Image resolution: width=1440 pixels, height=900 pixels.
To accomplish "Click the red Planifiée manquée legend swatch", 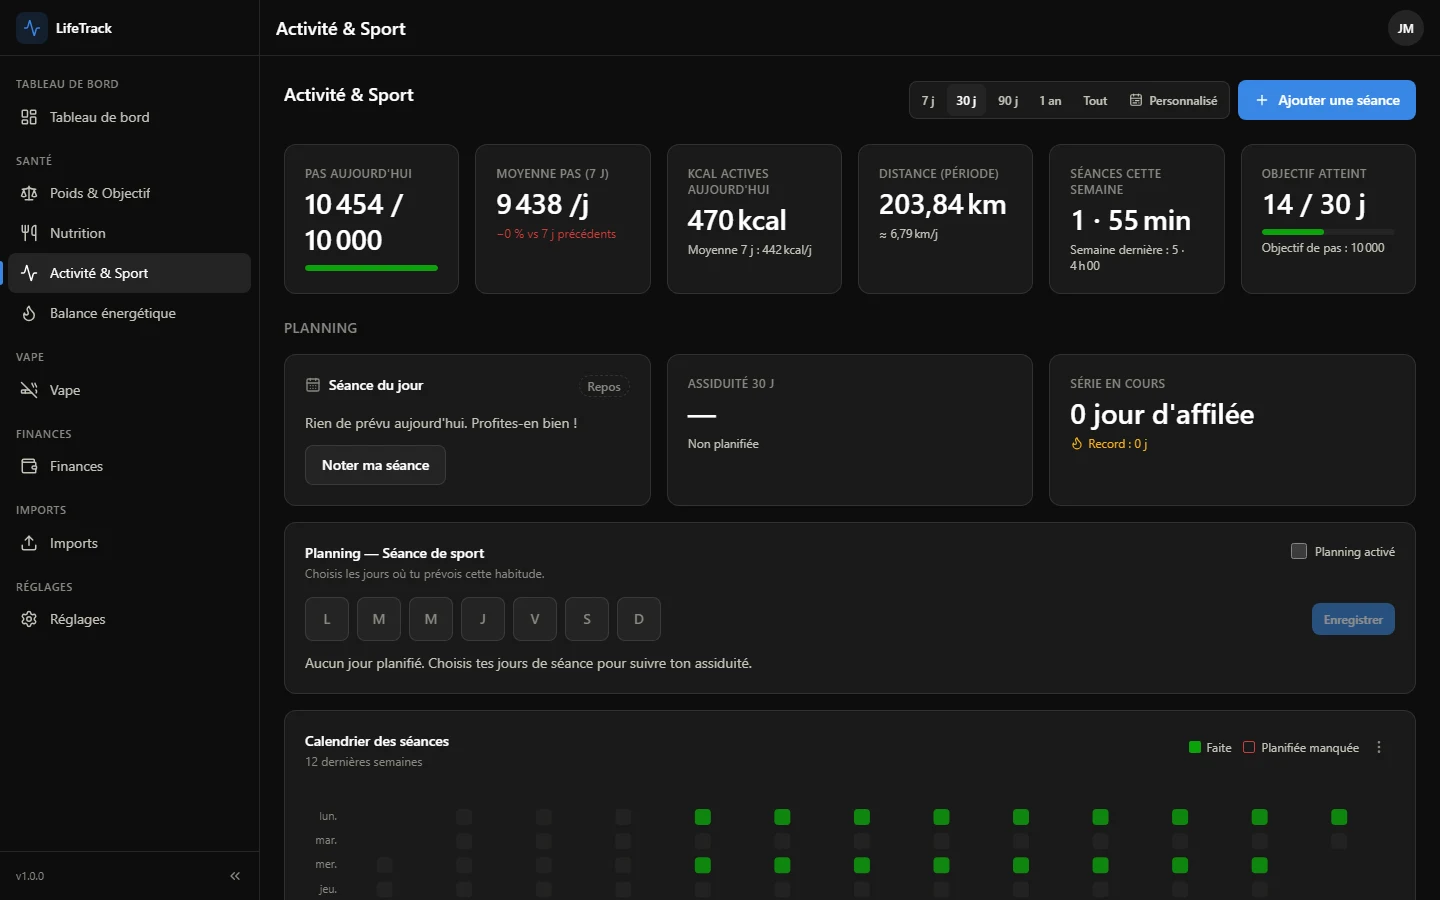I will pos(1249,747).
